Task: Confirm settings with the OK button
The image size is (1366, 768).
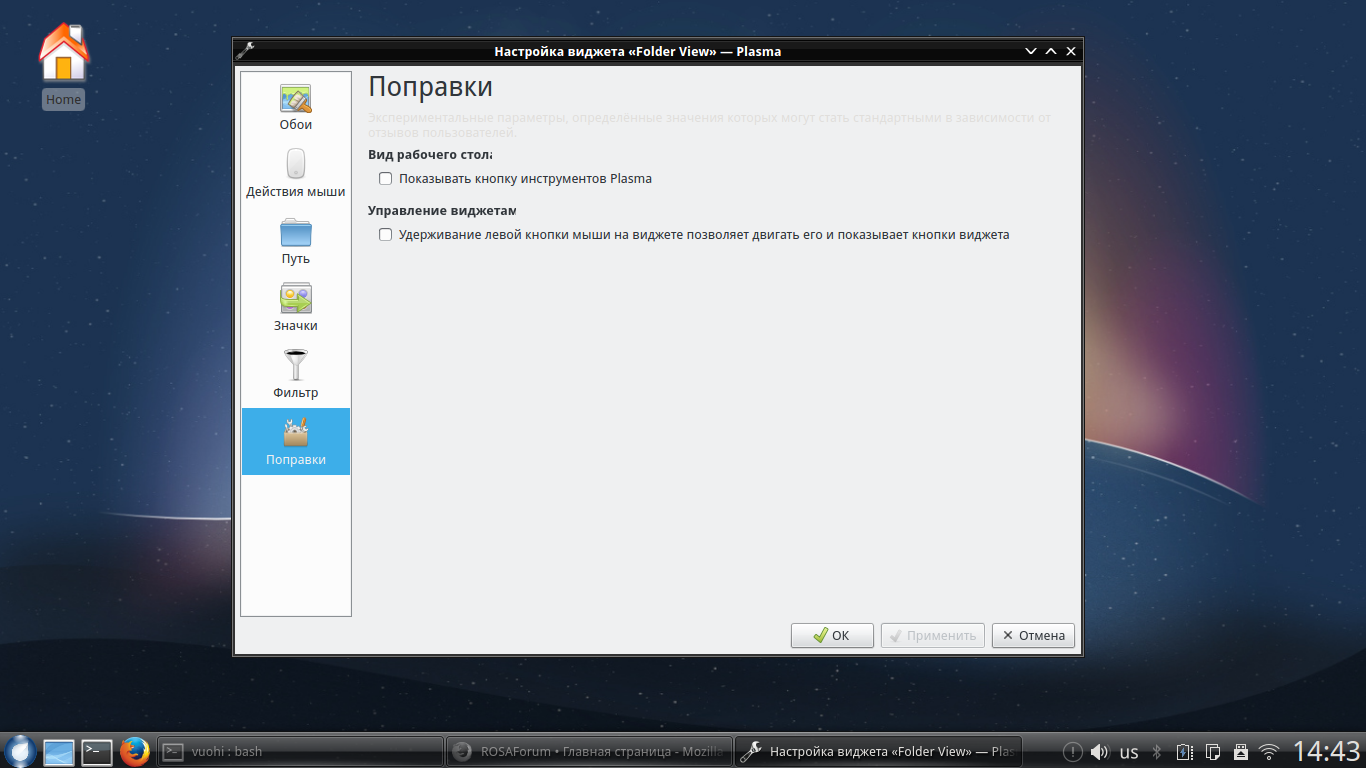Action: pos(832,635)
